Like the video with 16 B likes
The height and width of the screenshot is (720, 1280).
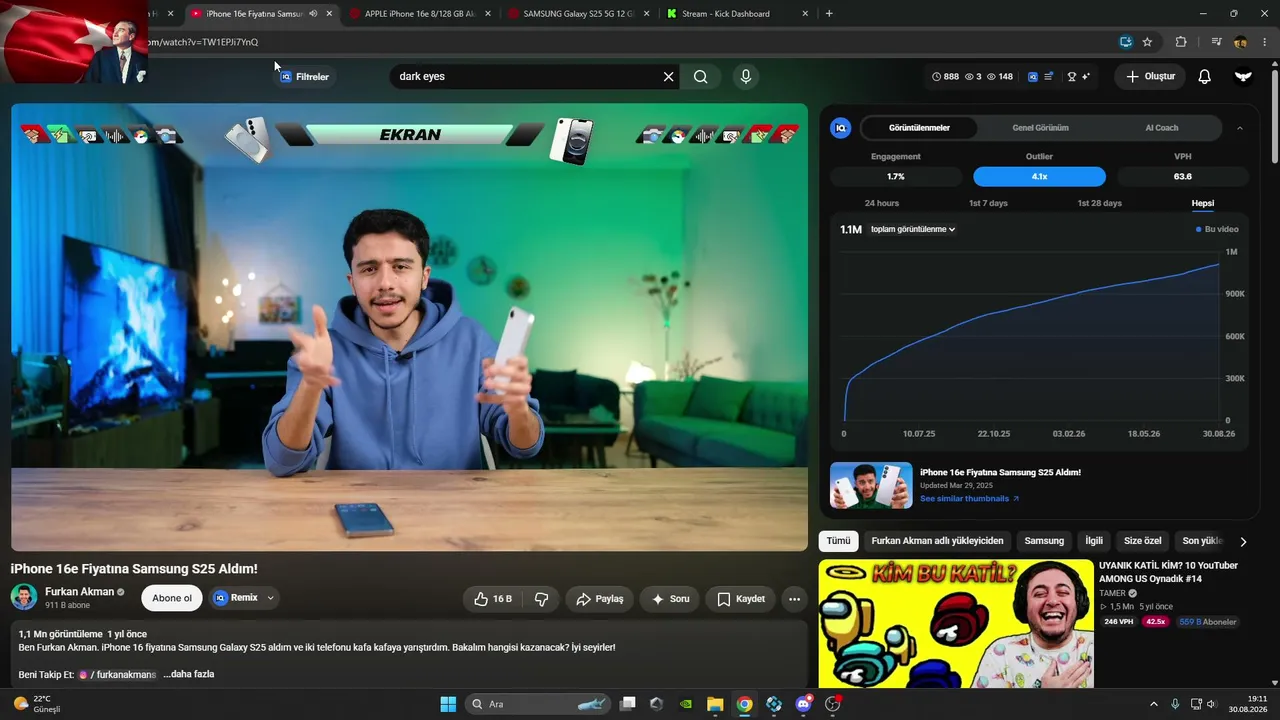(x=493, y=599)
